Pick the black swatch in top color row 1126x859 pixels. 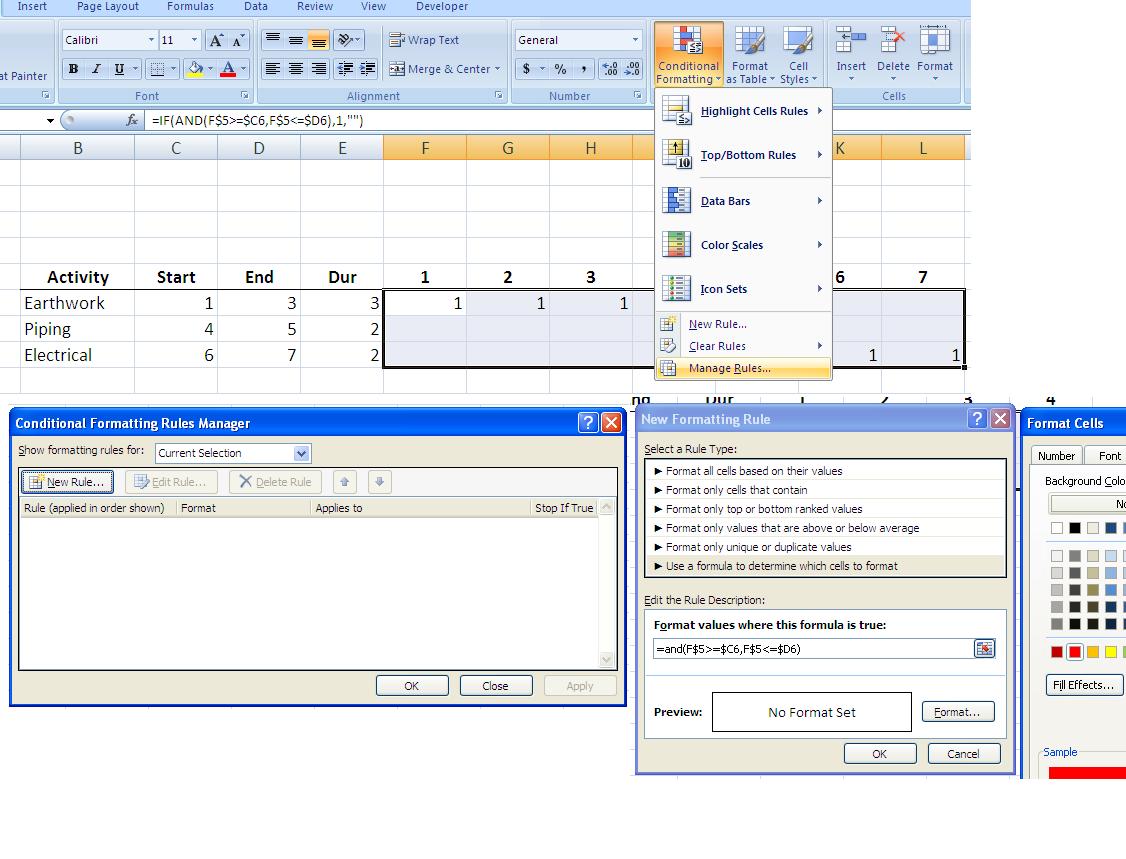tap(1074, 528)
